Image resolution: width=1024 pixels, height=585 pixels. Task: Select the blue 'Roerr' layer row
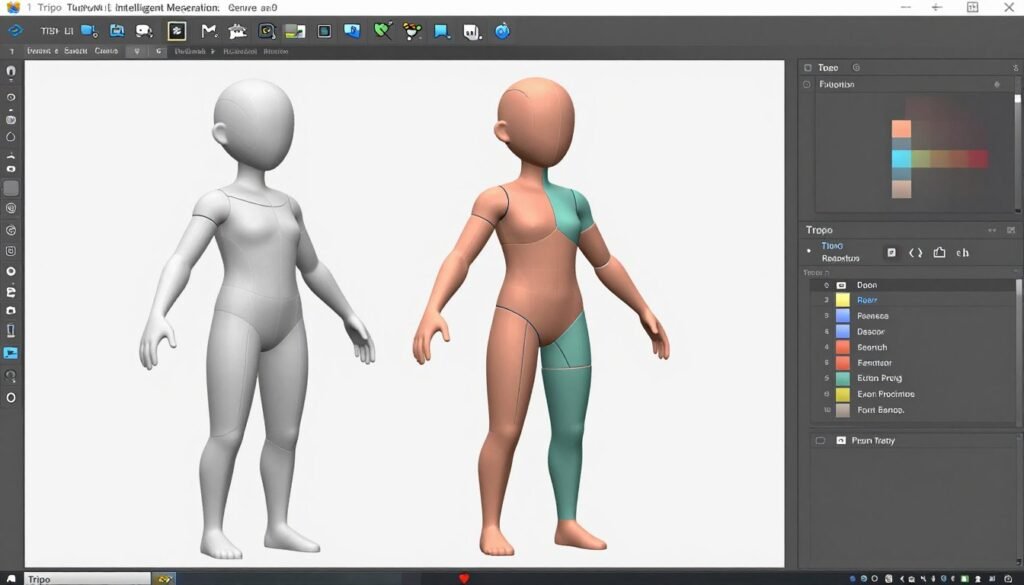click(x=913, y=300)
